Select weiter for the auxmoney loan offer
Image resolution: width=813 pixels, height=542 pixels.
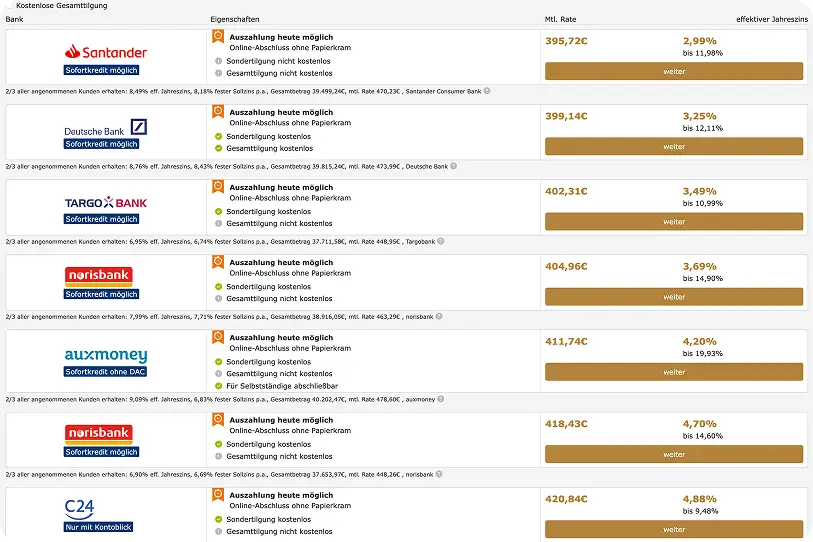tap(674, 372)
